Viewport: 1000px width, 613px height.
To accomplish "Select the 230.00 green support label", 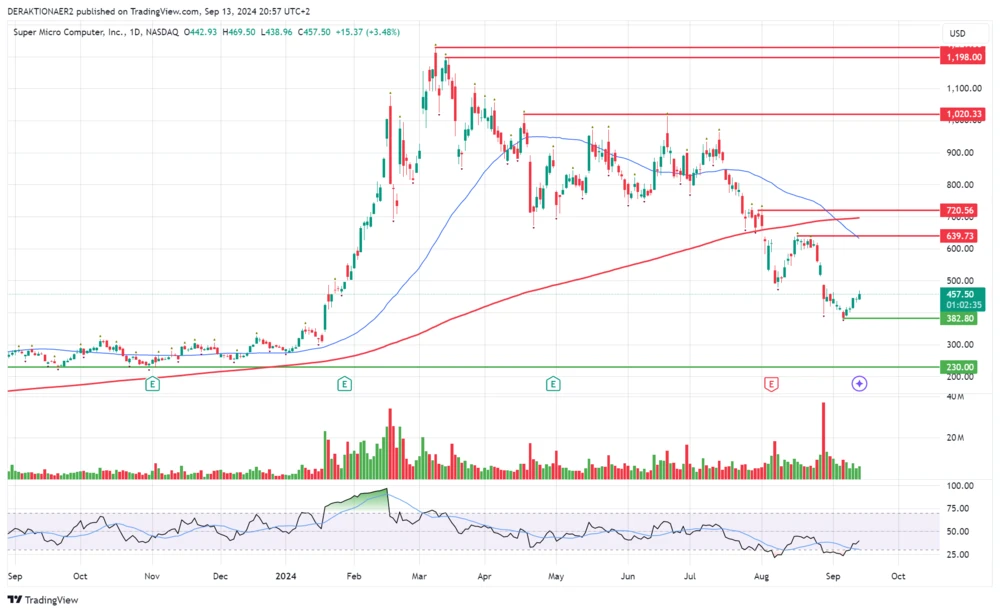I will [958, 367].
